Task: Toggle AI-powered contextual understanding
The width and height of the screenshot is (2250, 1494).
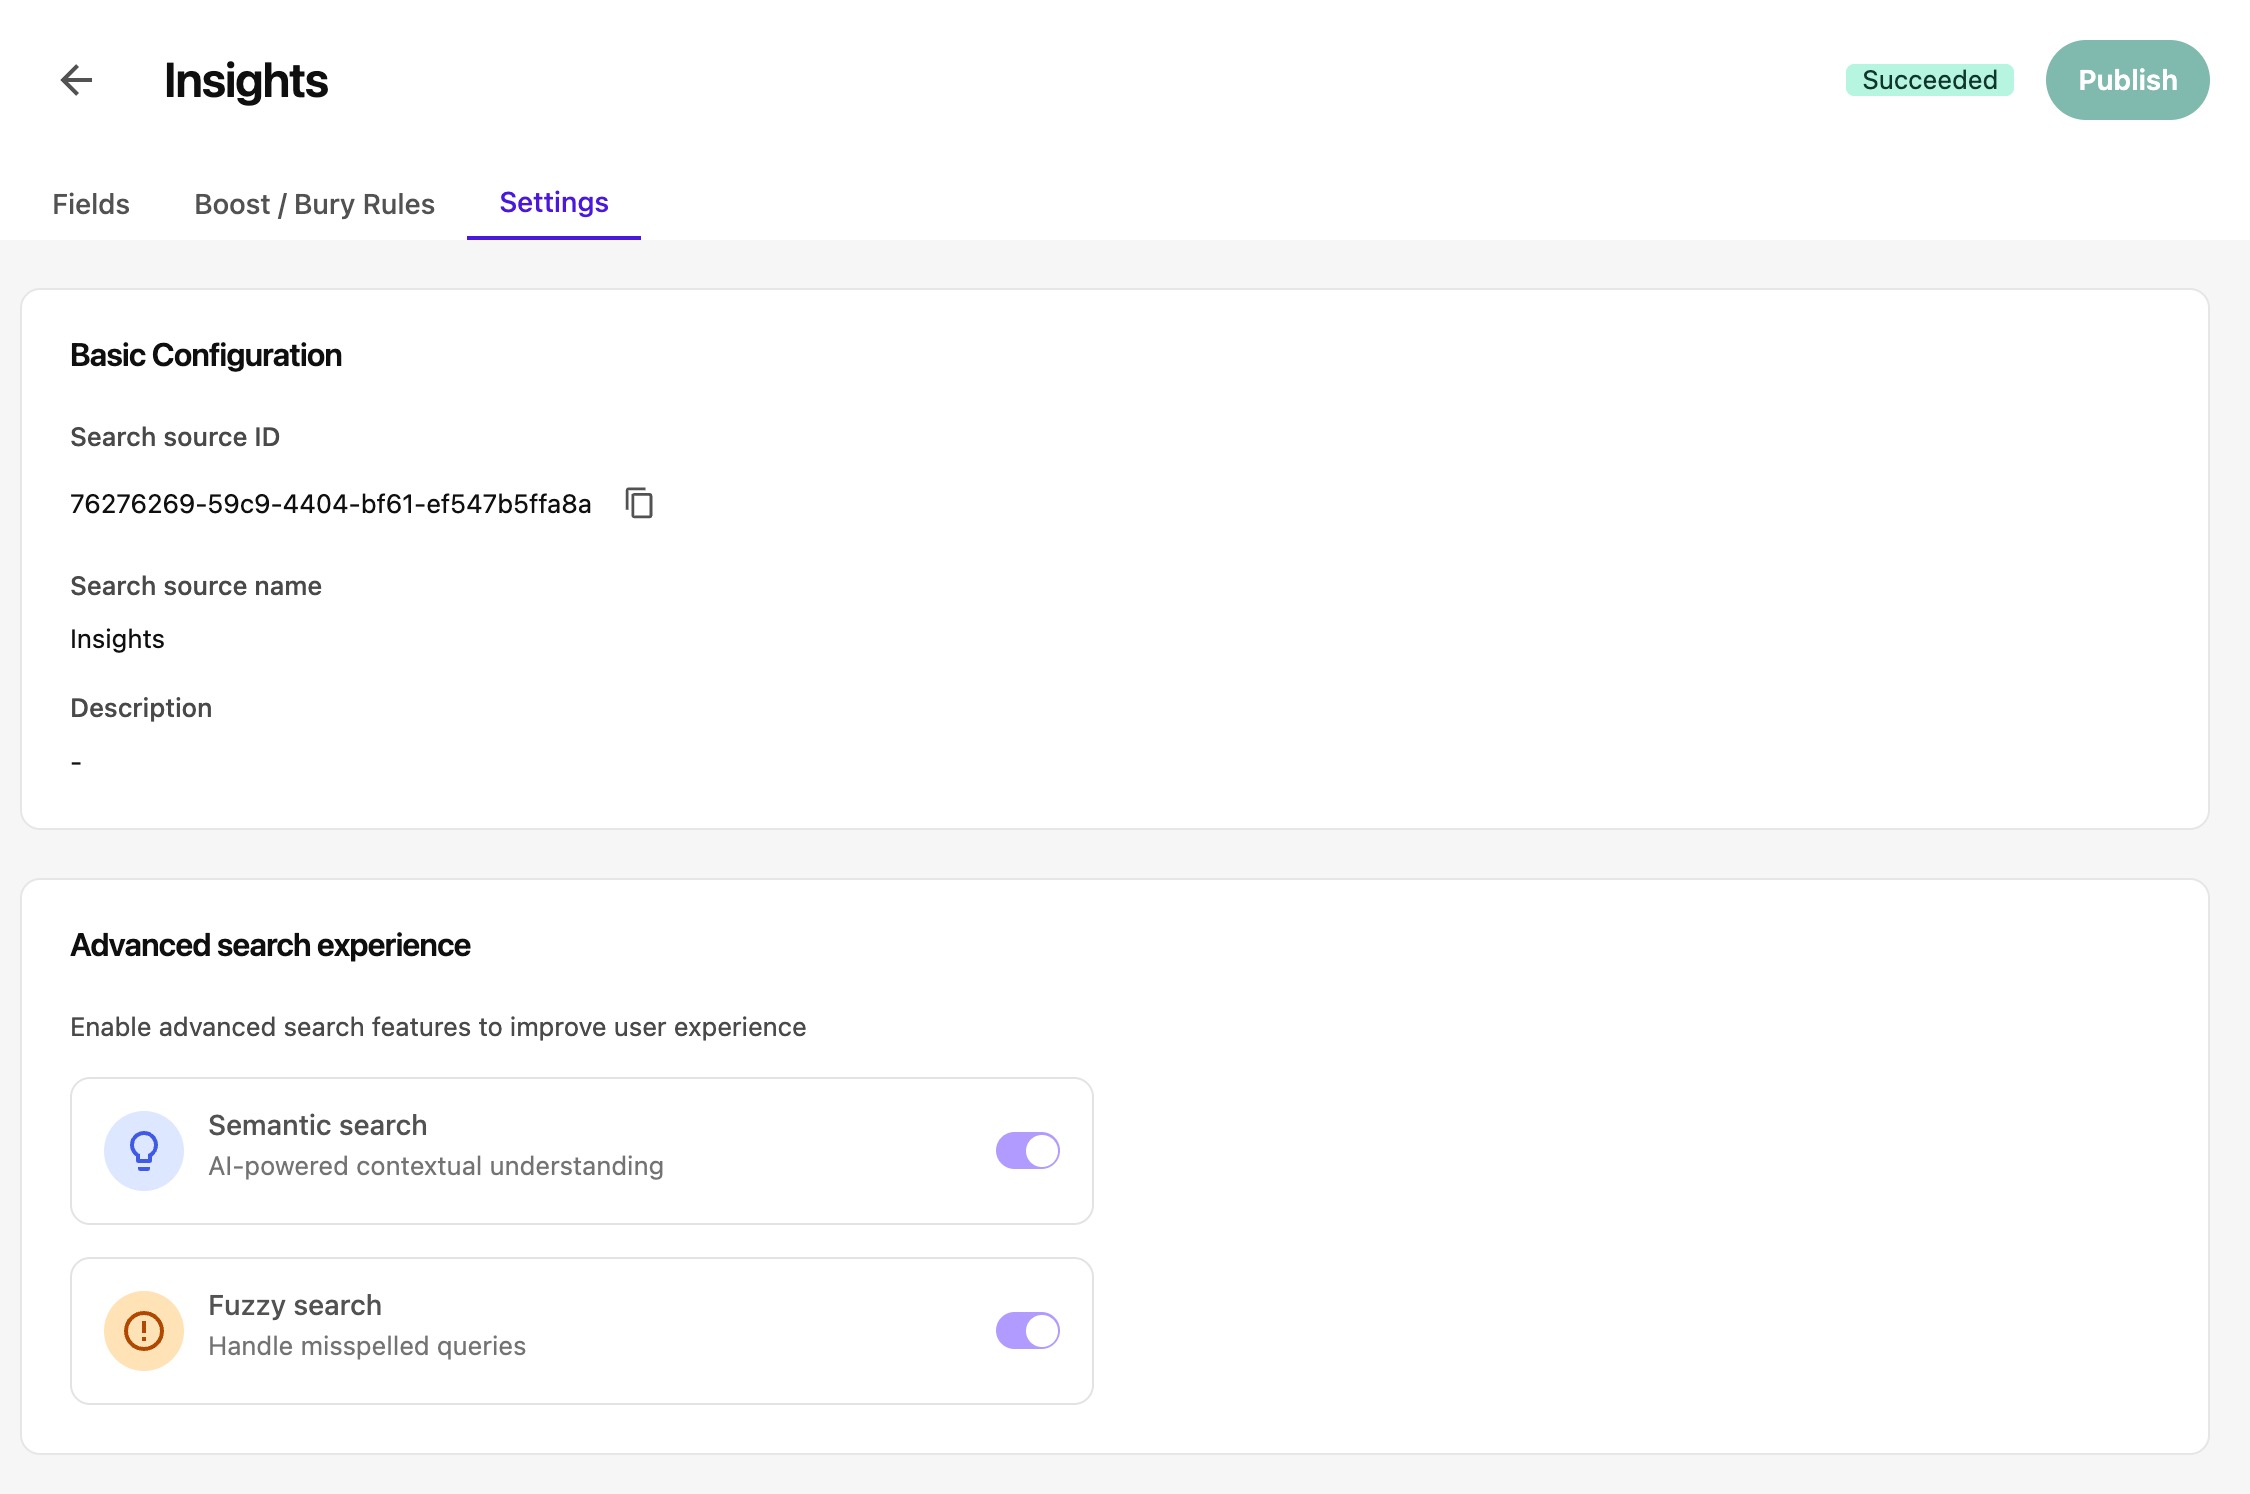Action: click(1027, 1150)
